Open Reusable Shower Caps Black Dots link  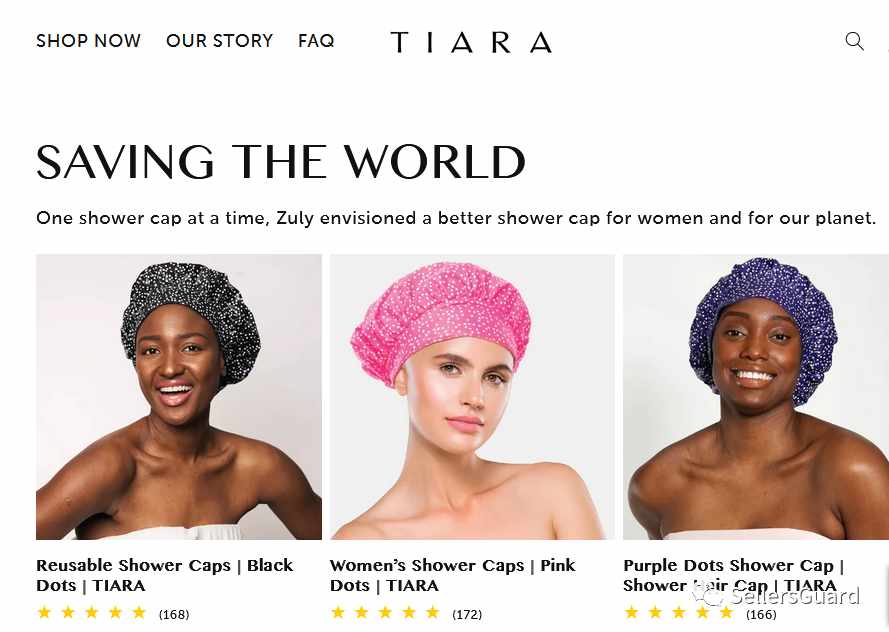click(164, 575)
